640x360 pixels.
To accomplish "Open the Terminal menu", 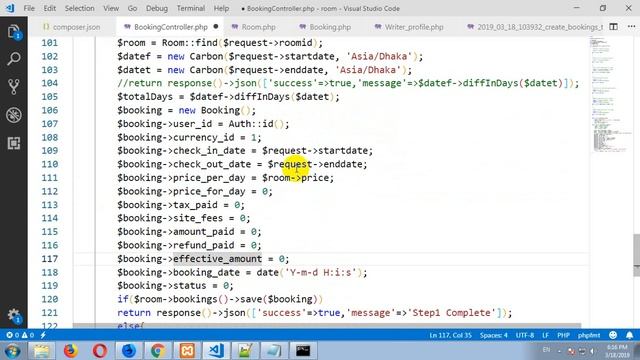I will tap(191, 8).
